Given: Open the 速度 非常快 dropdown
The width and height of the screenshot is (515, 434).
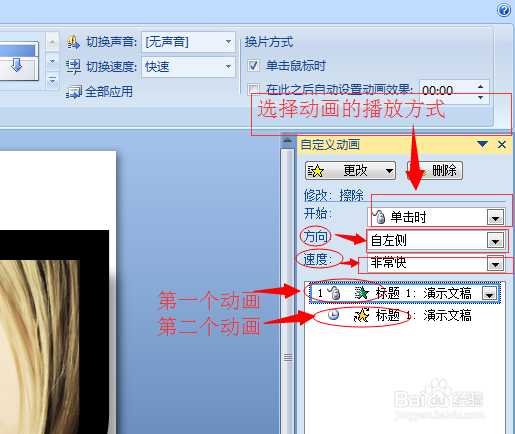Looking at the screenshot, I should (x=495, y=264).
